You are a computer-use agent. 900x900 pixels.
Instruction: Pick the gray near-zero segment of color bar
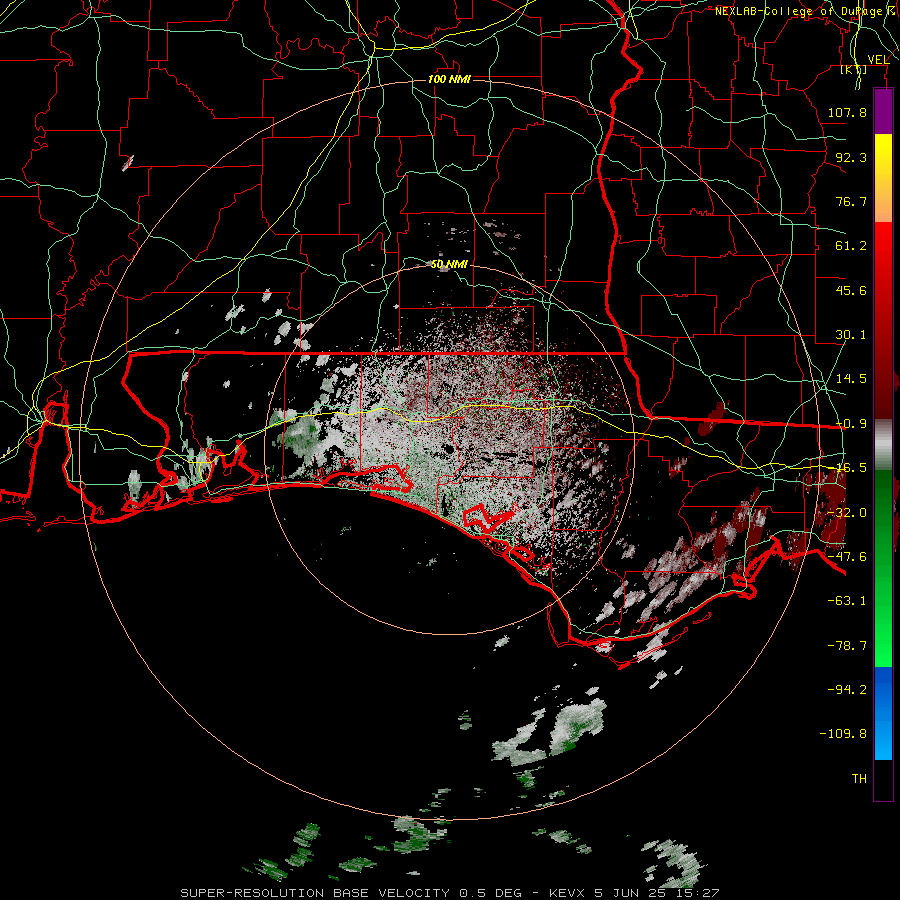(x=883, y=445)
